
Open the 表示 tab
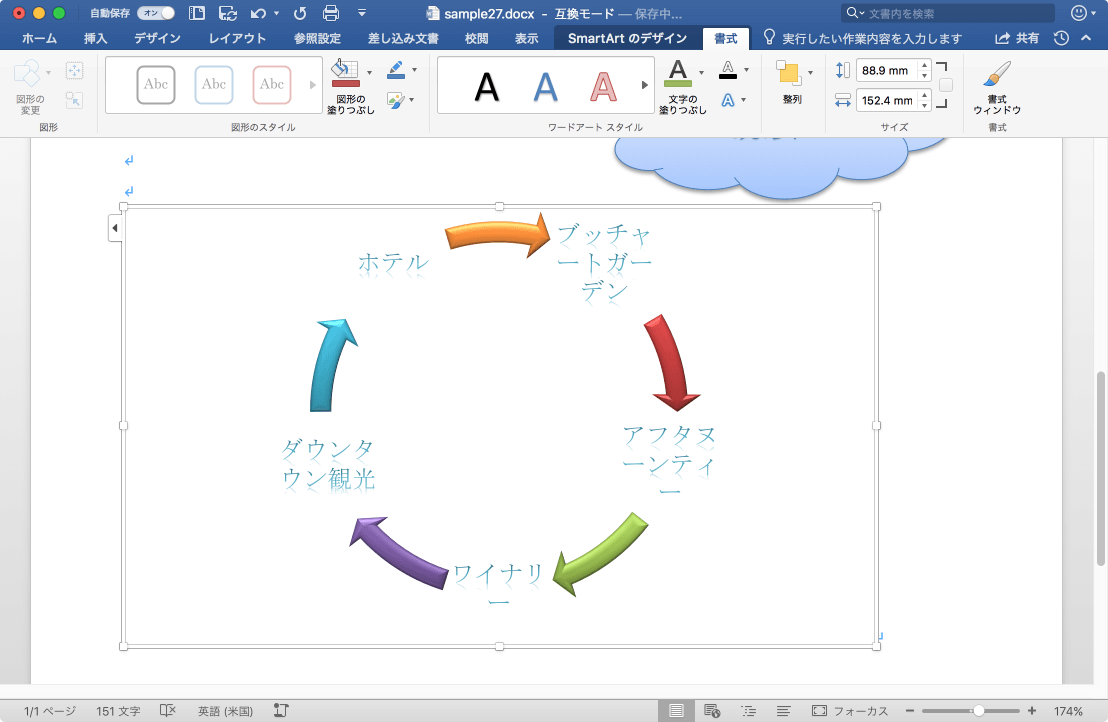pyautogui.click(x=526, y=38)
